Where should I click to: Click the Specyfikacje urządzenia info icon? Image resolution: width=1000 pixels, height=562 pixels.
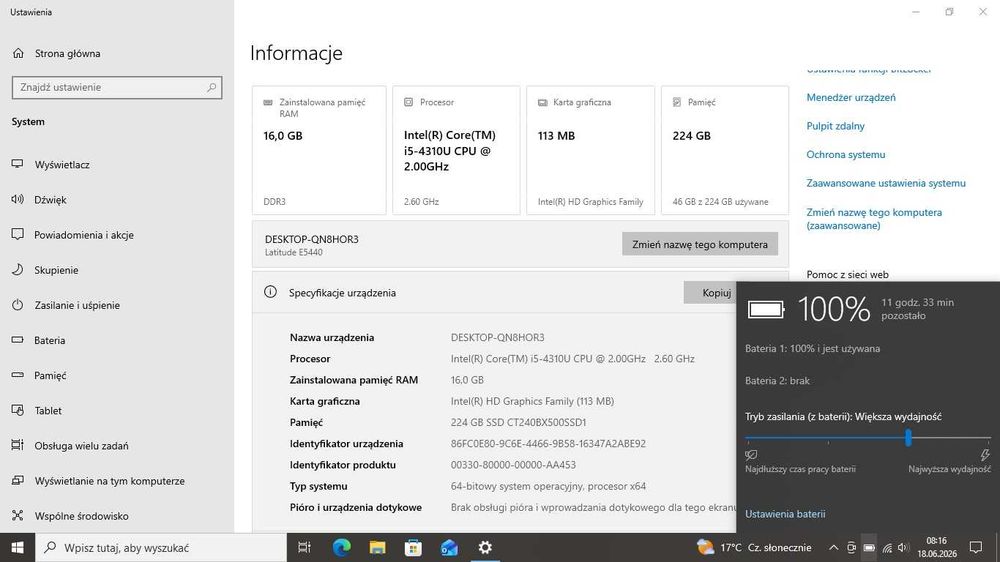pyautogui.click(x=270, y=292)
